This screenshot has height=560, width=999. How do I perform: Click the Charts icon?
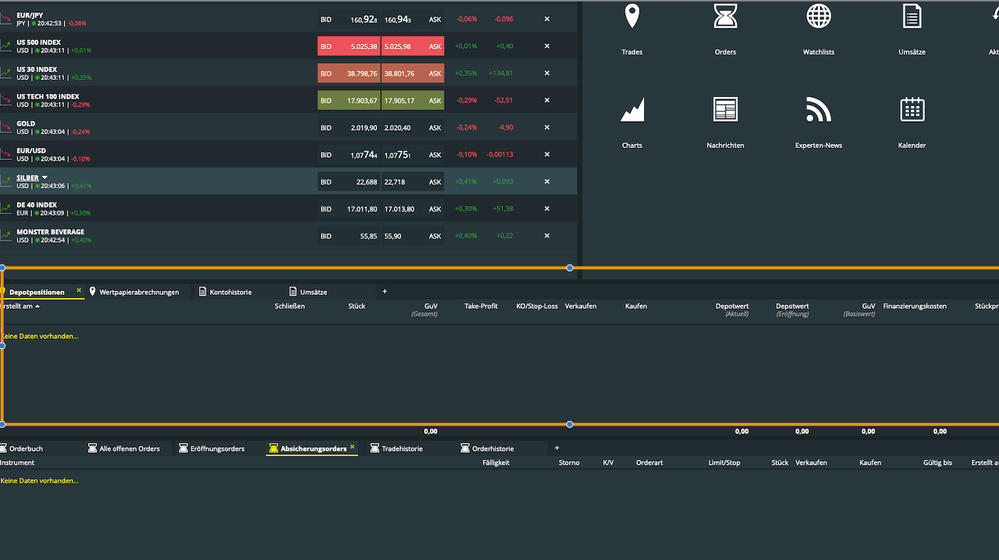pos(631,110)
